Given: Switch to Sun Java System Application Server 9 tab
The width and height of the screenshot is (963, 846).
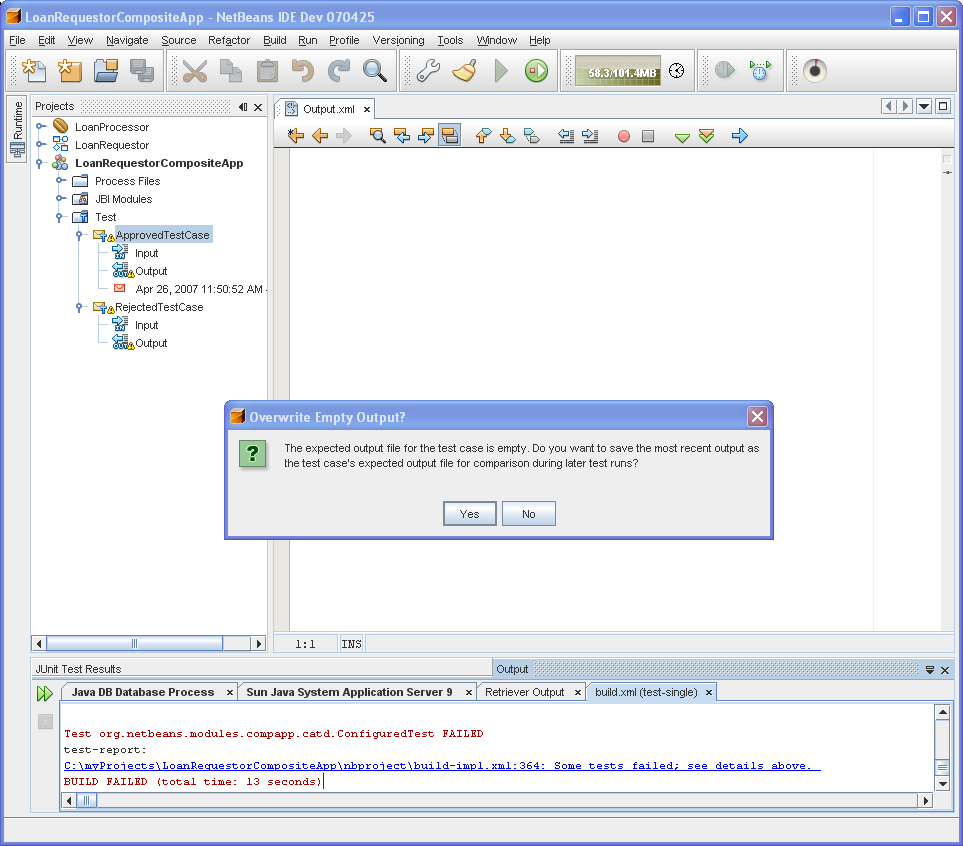Looking at the screenshot, I should pos(349,692).
